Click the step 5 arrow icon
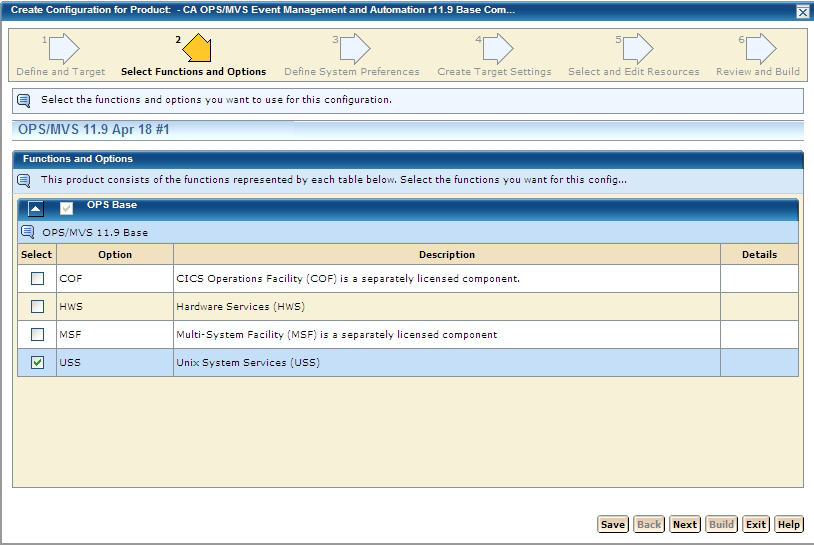814x545 pixels. pyautogui.click(x=638, y=48)
